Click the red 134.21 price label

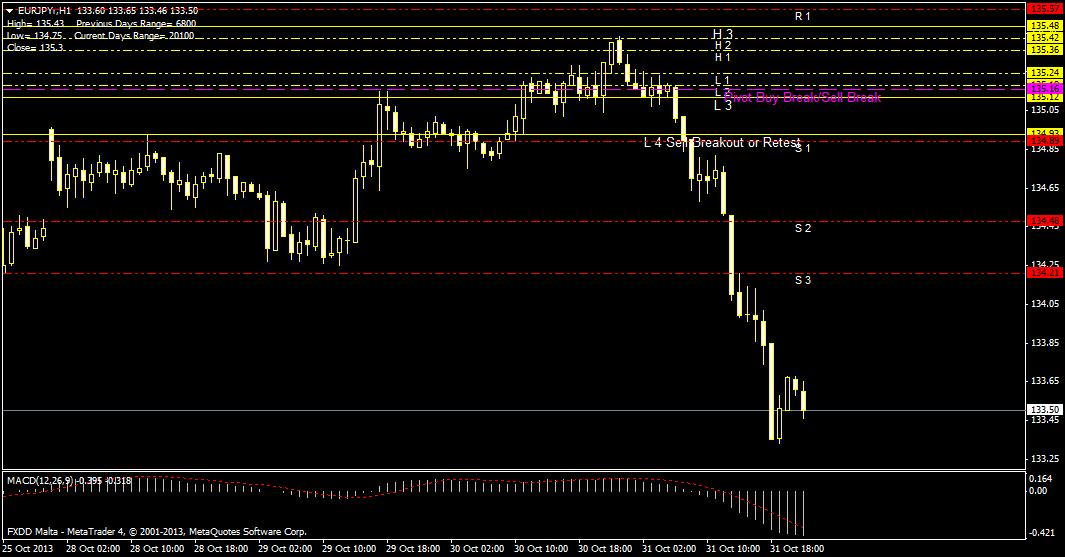1045,272
